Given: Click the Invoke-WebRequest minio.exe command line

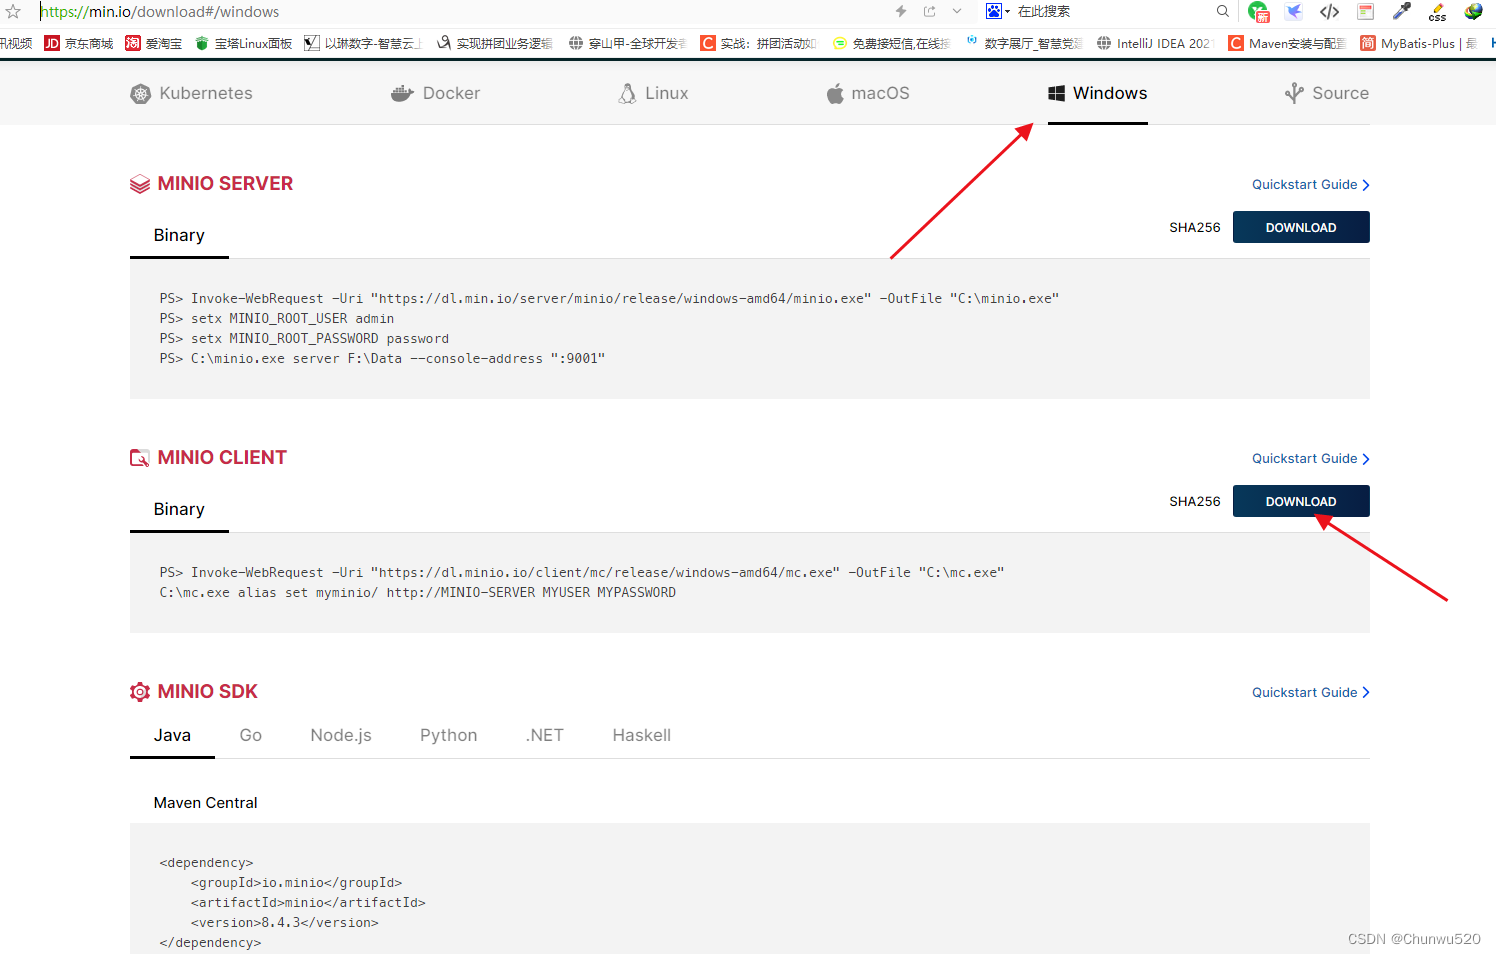Looking at the screenshot, I should pyautogui.click(x=609, y=298).
